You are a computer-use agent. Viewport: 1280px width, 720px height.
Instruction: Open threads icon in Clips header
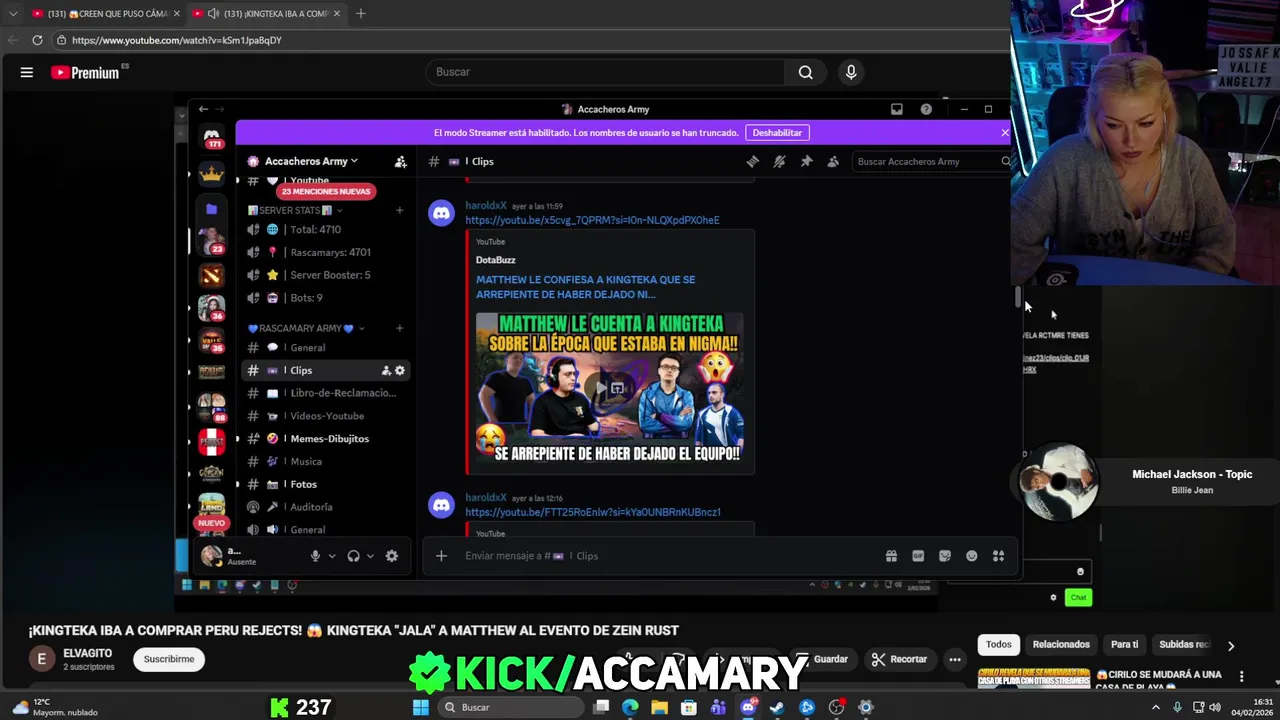coord(752,161)
